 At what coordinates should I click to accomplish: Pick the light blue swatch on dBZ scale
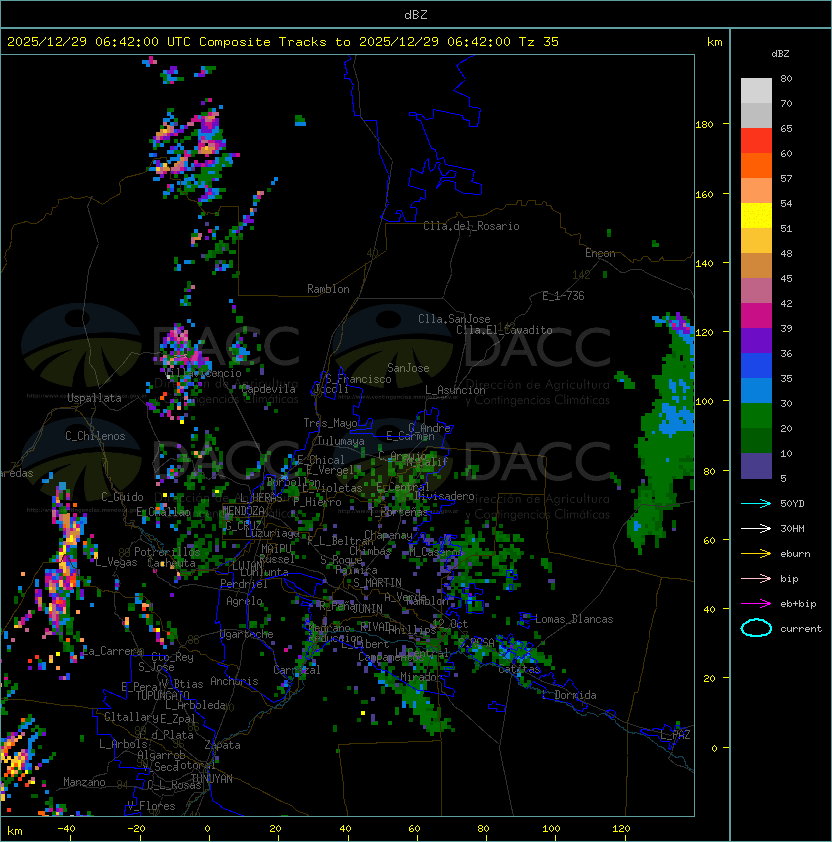point(756,390)
